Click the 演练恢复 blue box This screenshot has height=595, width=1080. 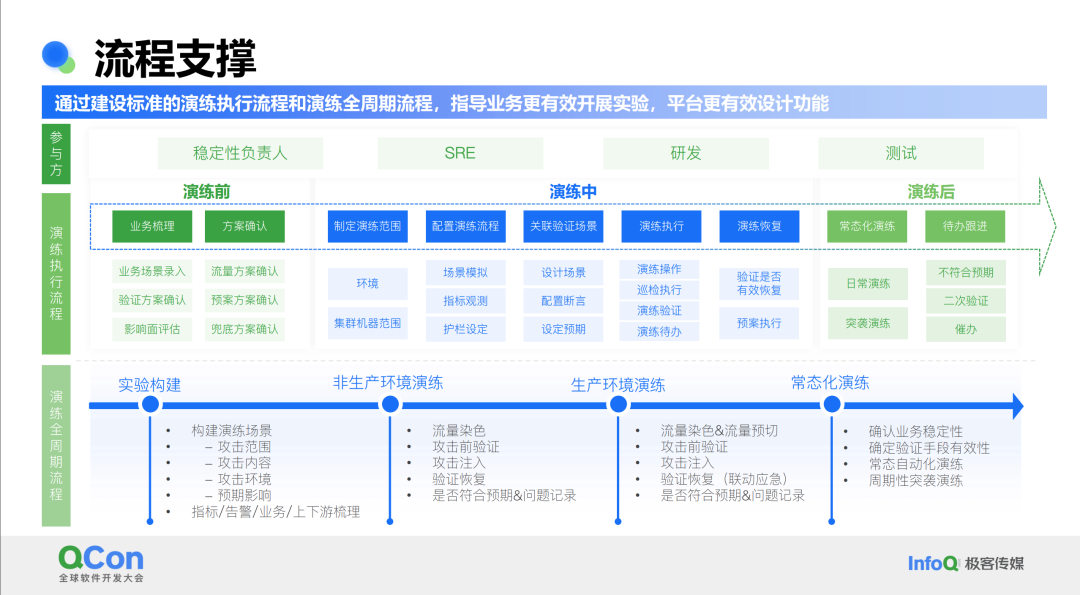pyautogui.click(x=759, y=227)
